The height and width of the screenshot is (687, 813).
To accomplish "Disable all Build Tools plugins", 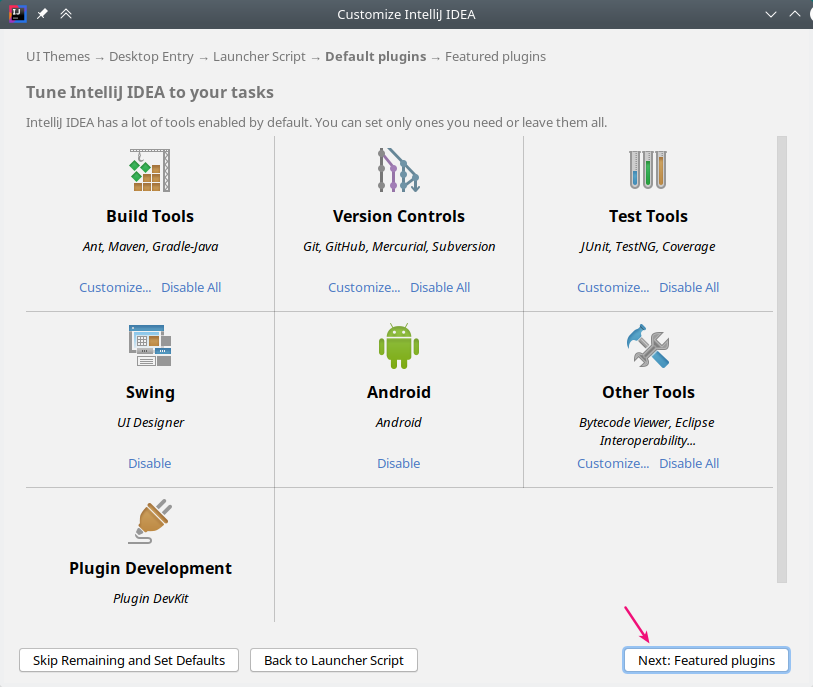I will [191, 287].
